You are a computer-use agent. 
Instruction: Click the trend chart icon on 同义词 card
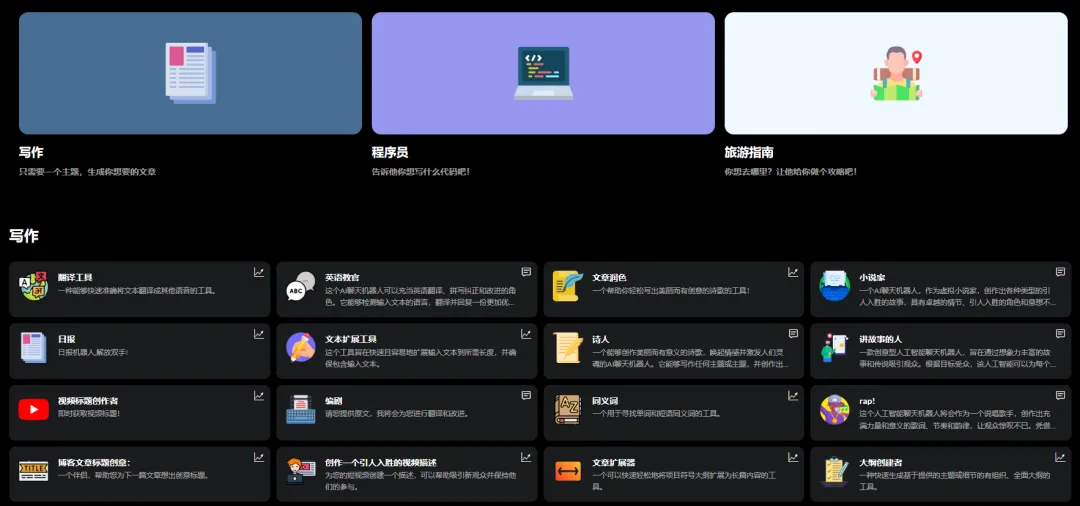click(x=793, y=396)
